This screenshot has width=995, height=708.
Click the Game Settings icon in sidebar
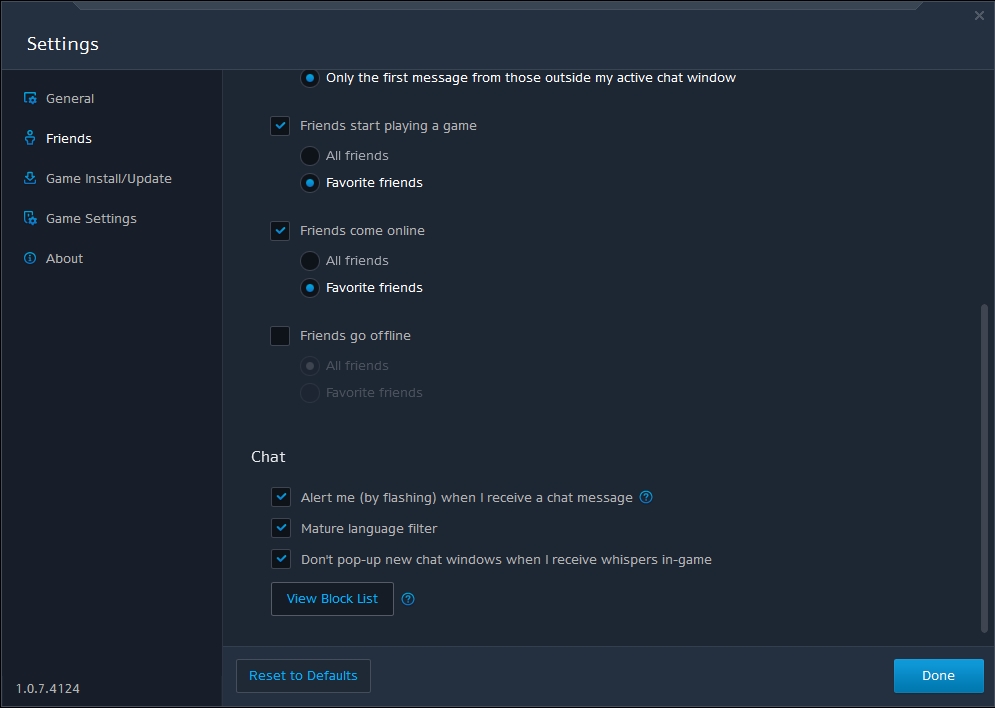point(30,218)
